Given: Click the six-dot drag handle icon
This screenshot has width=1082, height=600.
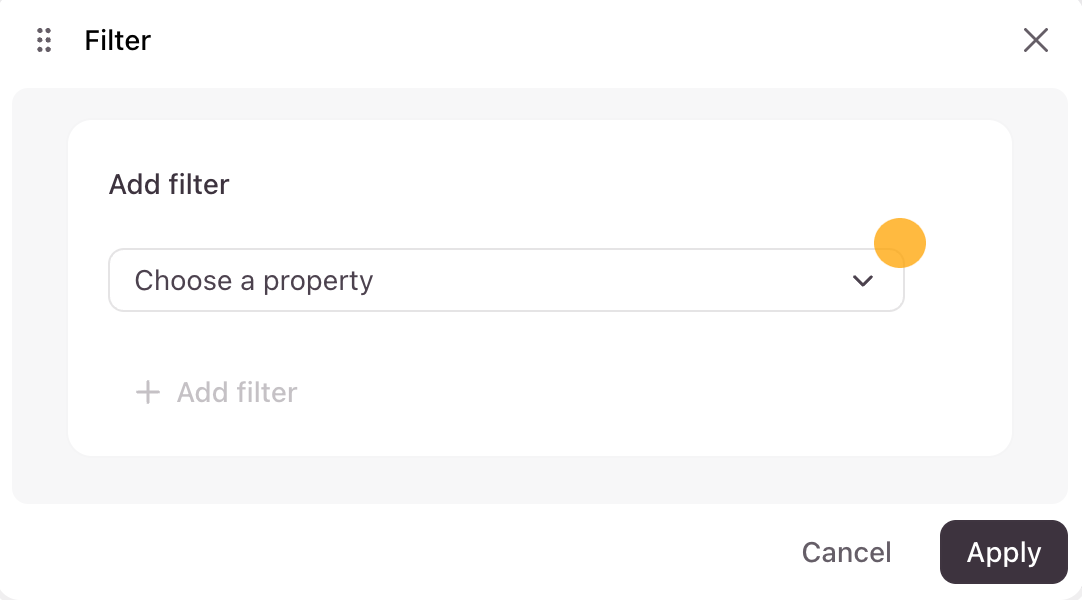Looking at the screenshot, I should tap(43, 40).
